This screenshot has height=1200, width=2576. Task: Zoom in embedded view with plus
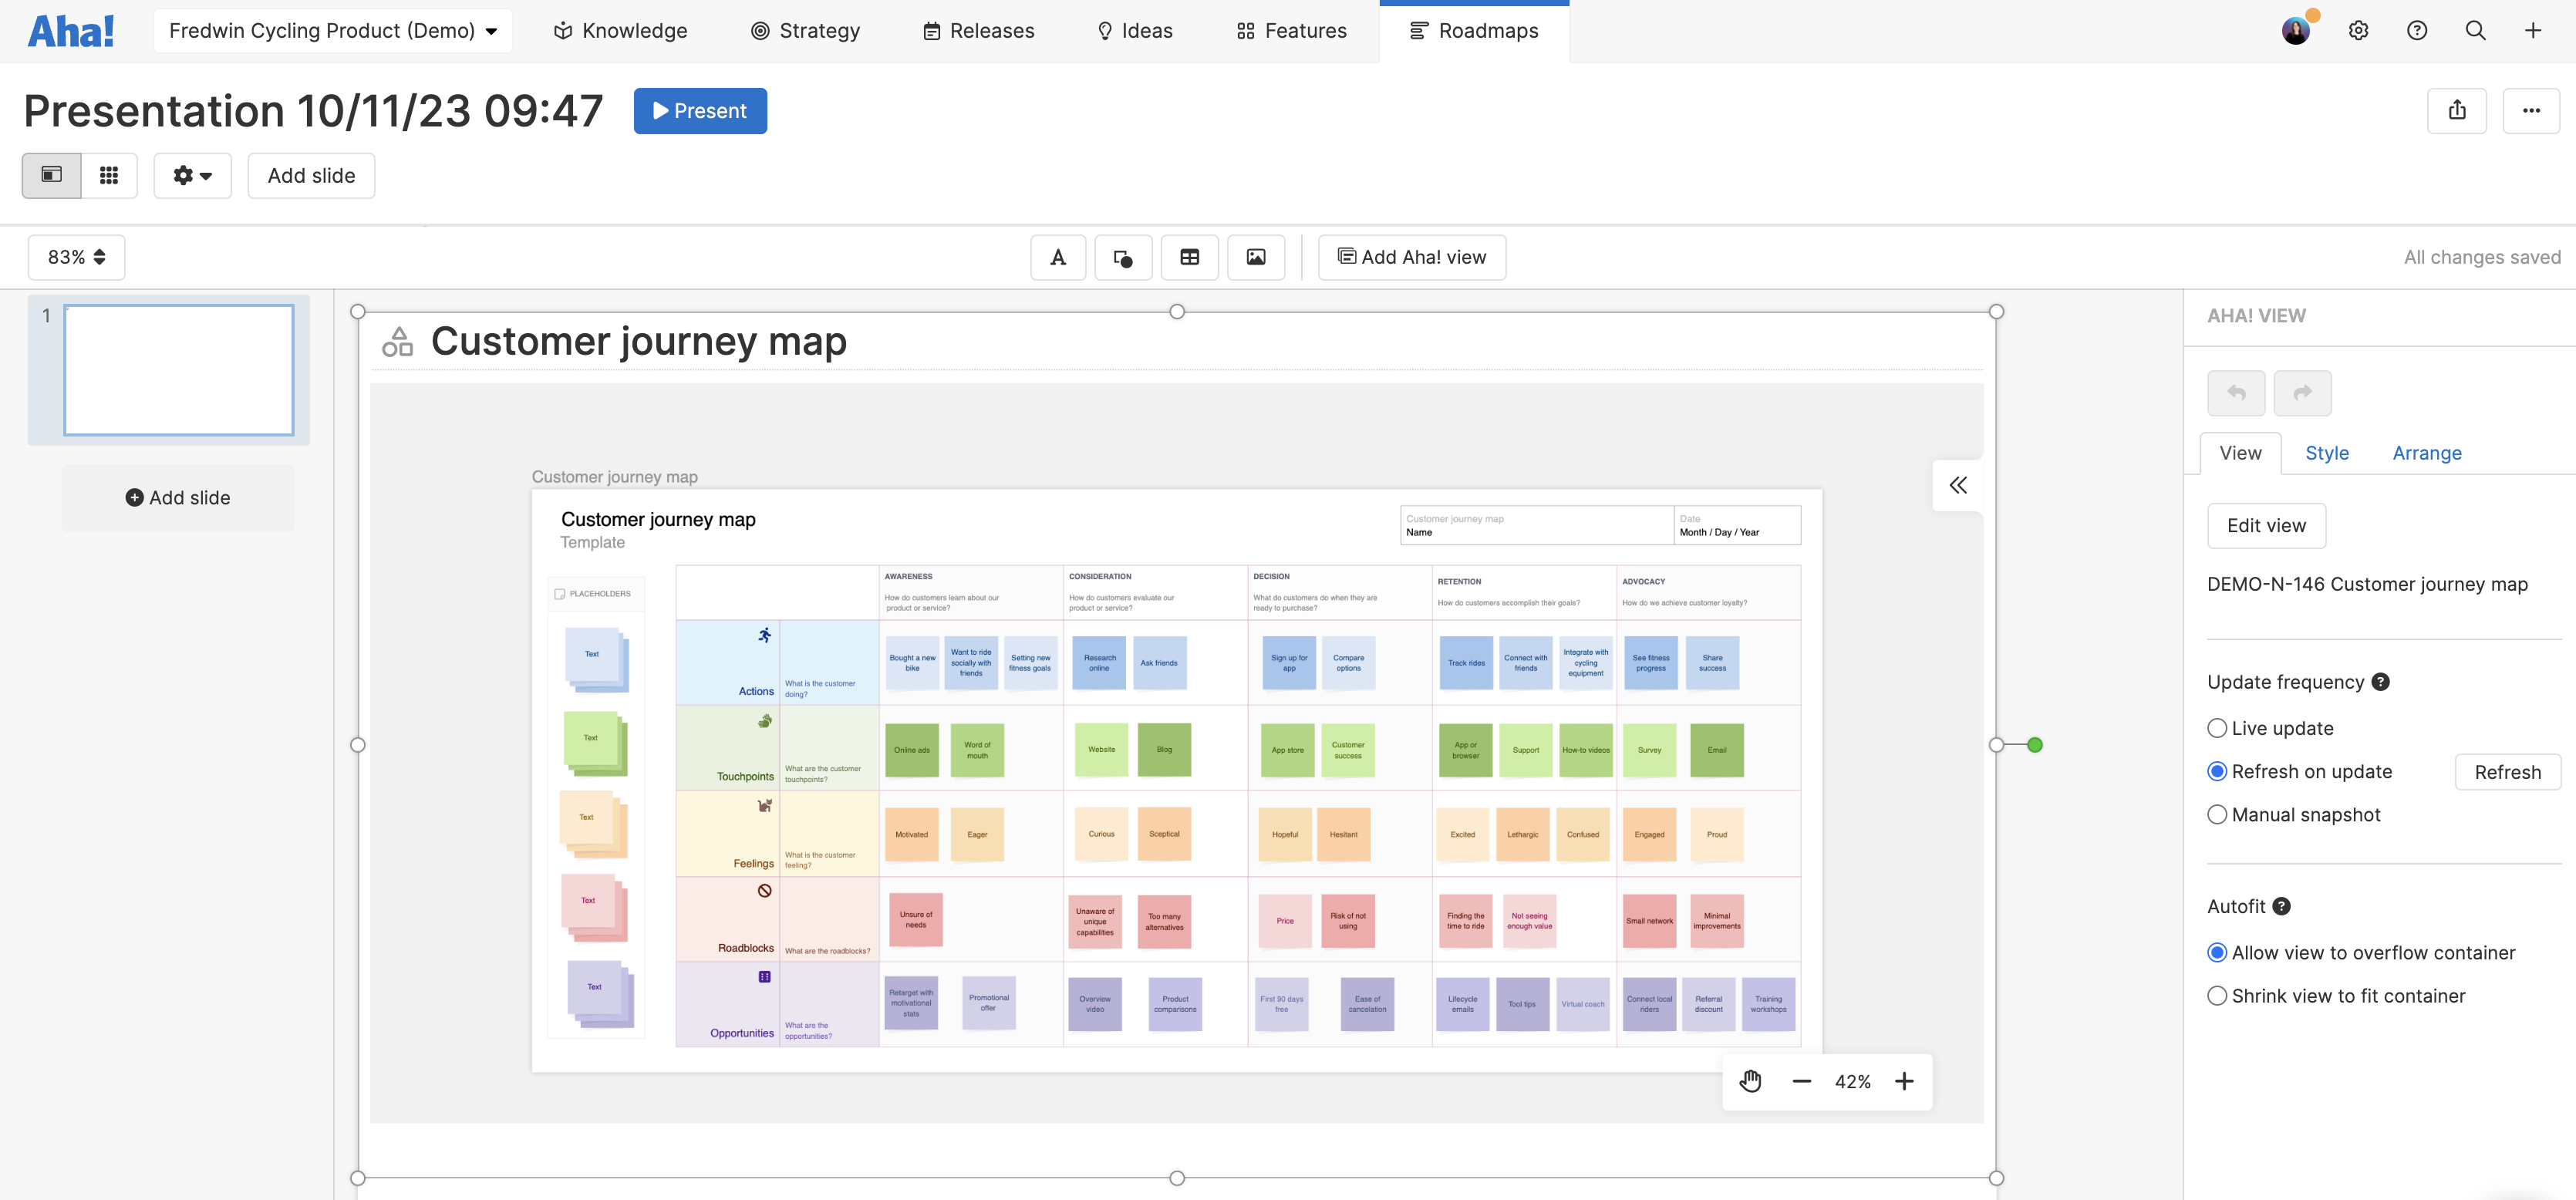(x=1904, y=1081)
